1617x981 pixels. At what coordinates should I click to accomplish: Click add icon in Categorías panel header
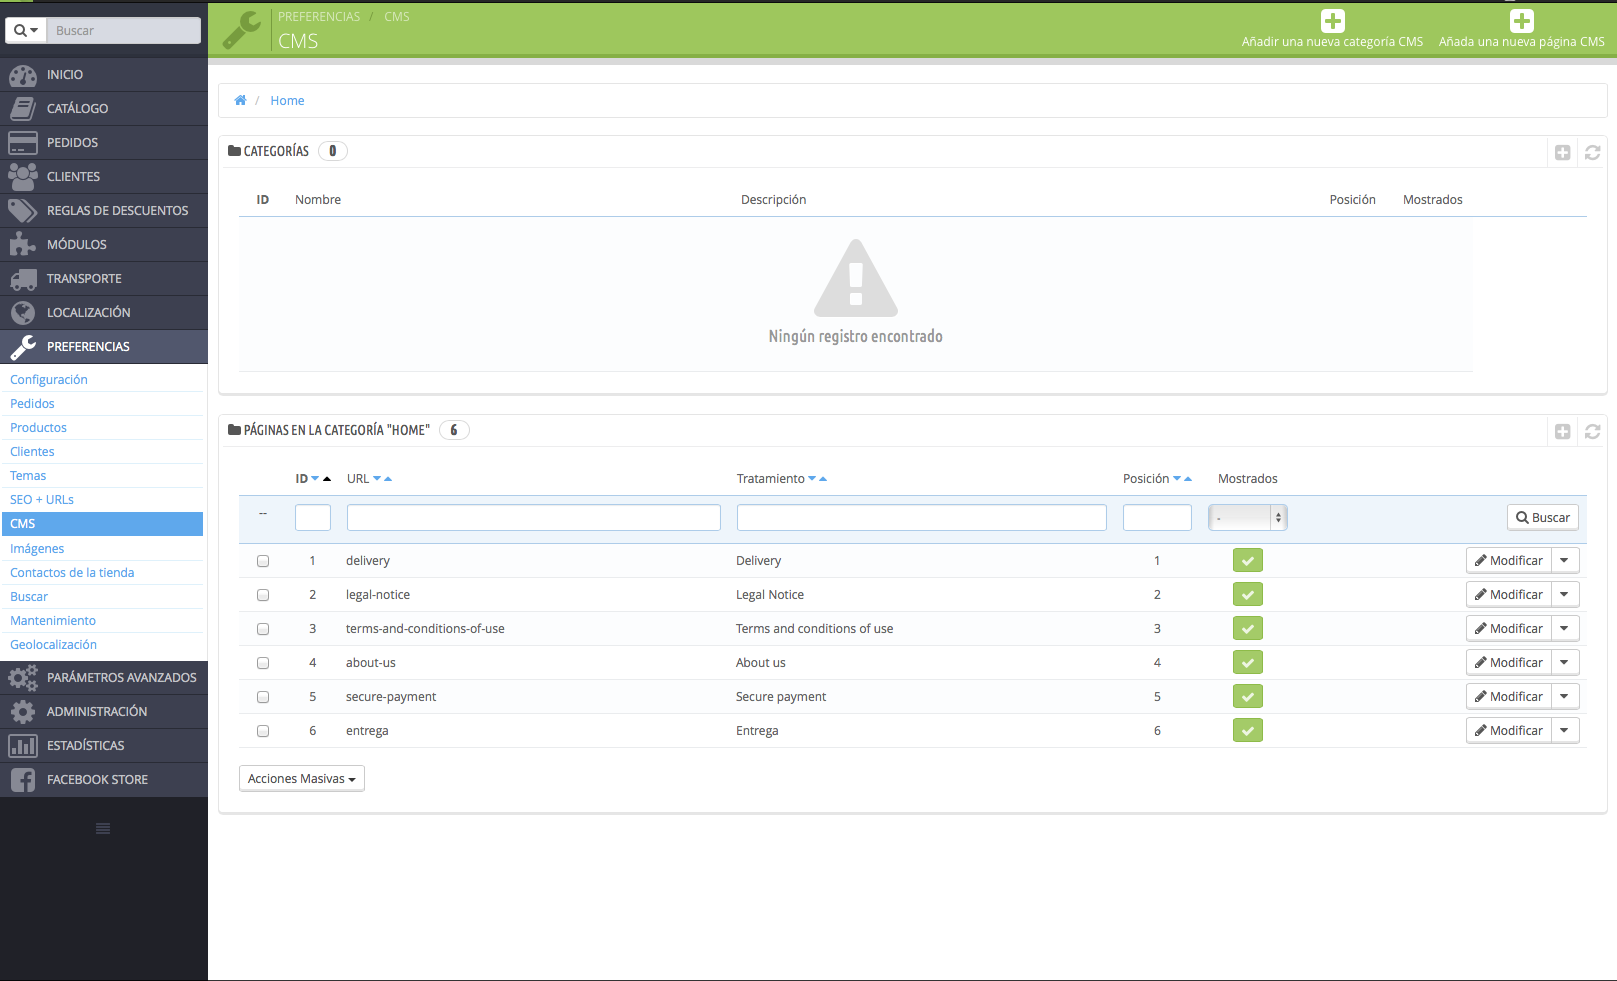coord(1562,153)
